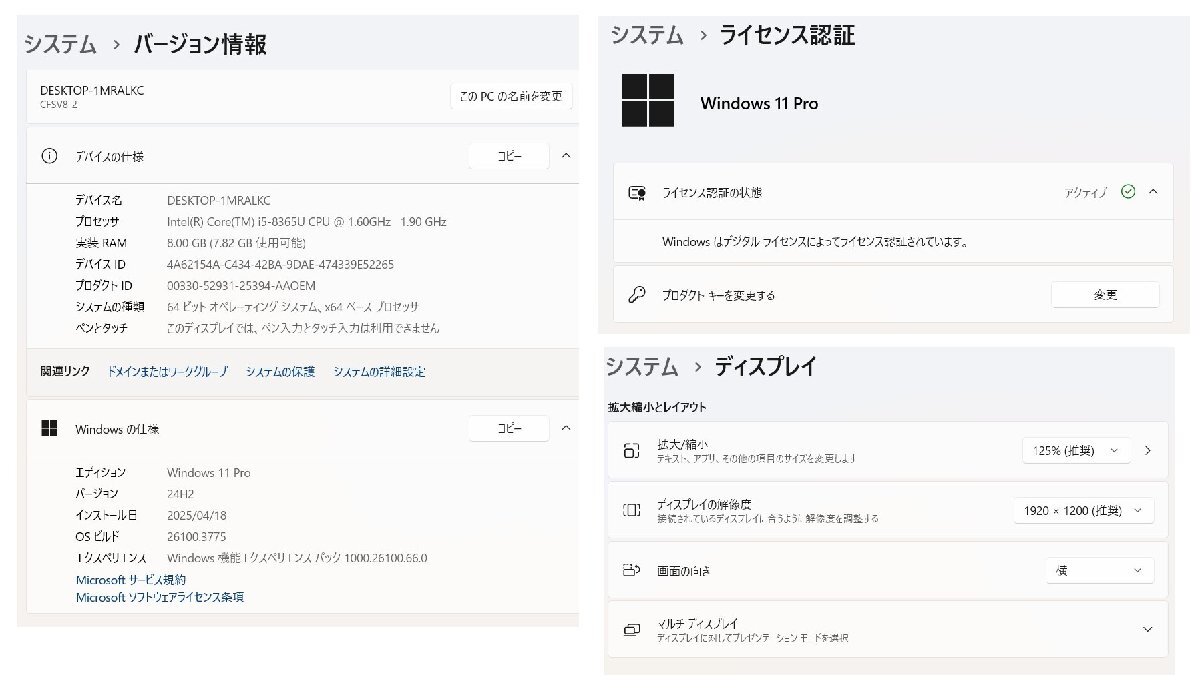Collapse the Windows specifications section
1200x693 pixels.
(566, 429)
